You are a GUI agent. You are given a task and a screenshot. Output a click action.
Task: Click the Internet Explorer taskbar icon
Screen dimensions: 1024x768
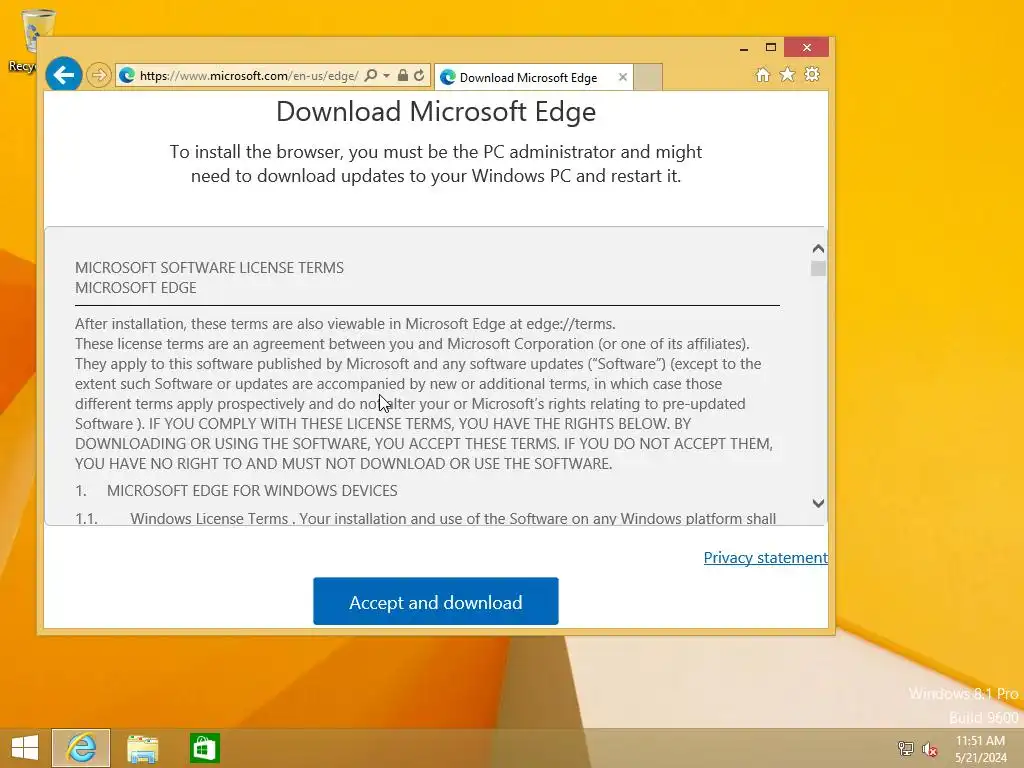click(81, 748)
